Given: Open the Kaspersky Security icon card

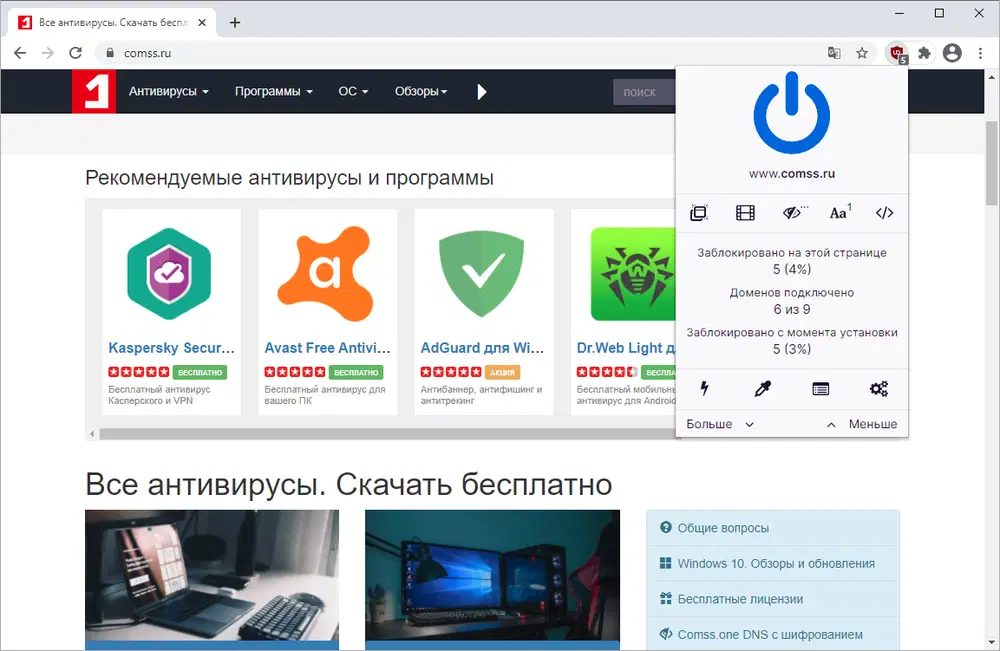Looking at the screenshot, I should pos(169,274).
